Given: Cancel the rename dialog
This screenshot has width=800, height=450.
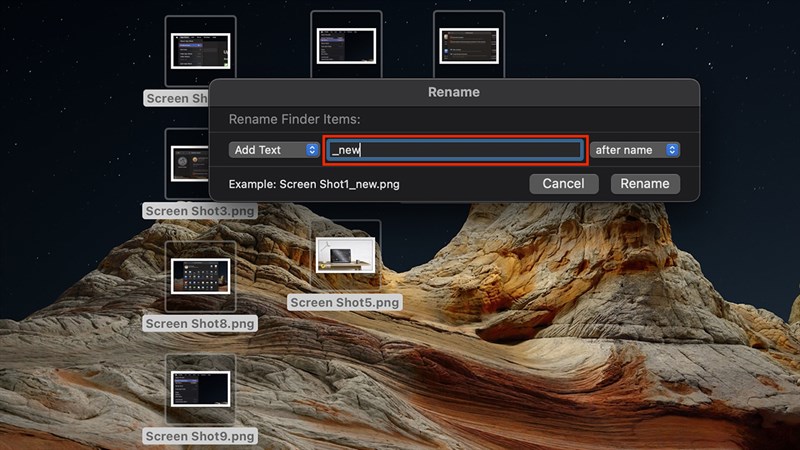Looking at the screenshot, I should pyautogui.click(x=563, y=184).
